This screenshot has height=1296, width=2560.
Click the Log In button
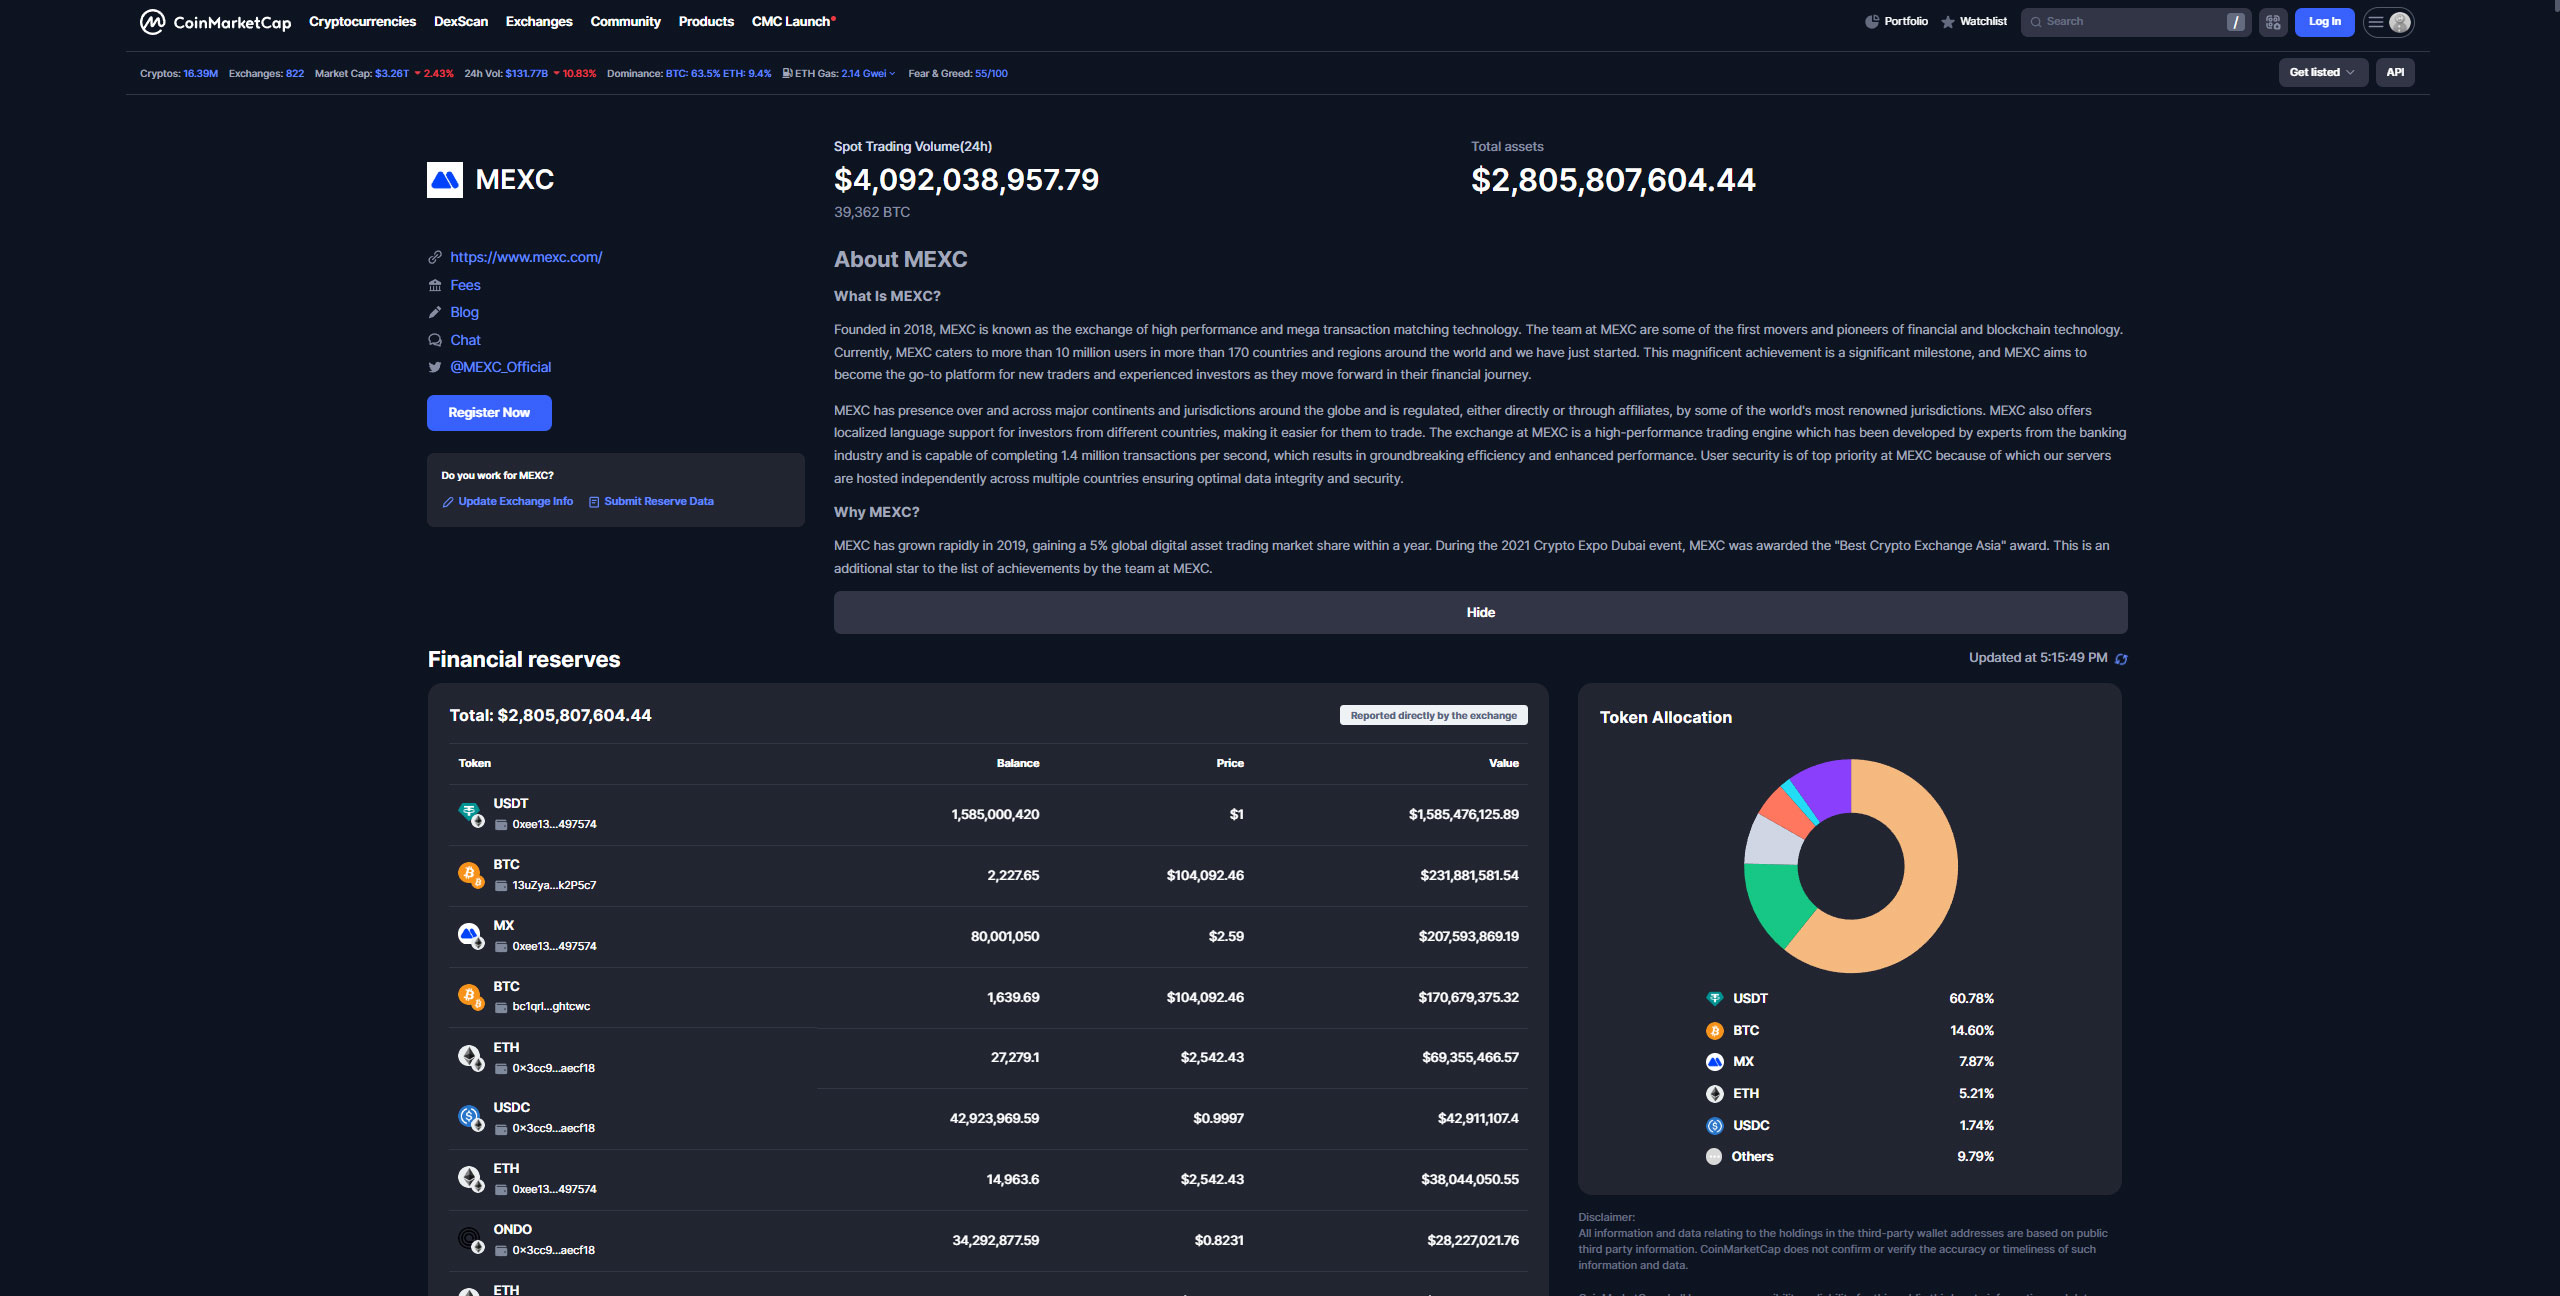2324,22
